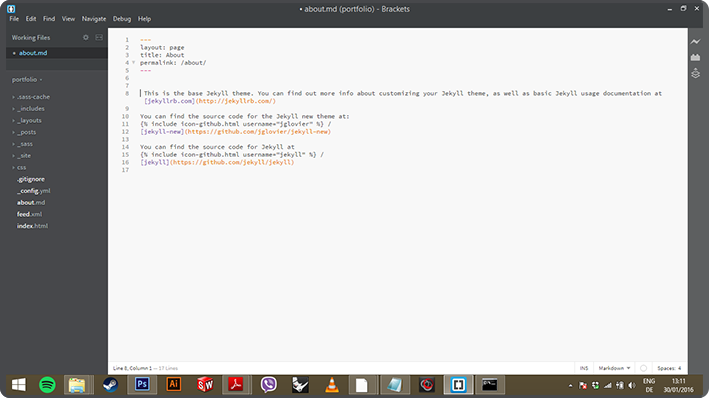This screenshot has width=709, height=399.
Task: Click the Working Files header
Action: click(x=31, y=38)
